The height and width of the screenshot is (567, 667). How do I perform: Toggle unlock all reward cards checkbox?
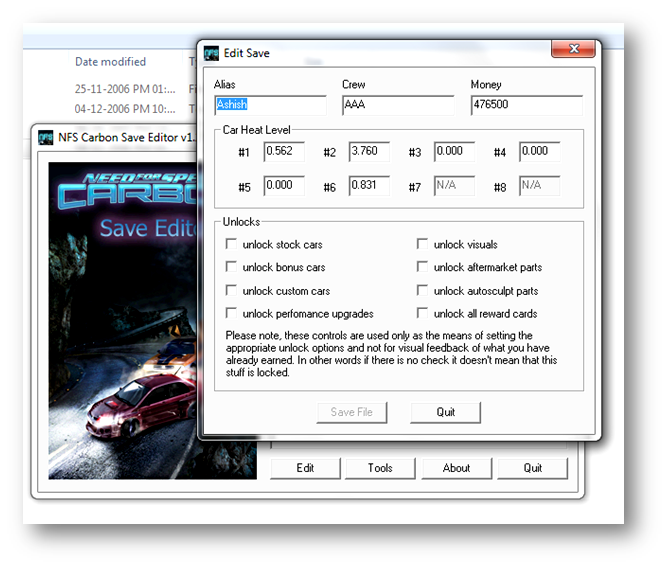(422, 313)
